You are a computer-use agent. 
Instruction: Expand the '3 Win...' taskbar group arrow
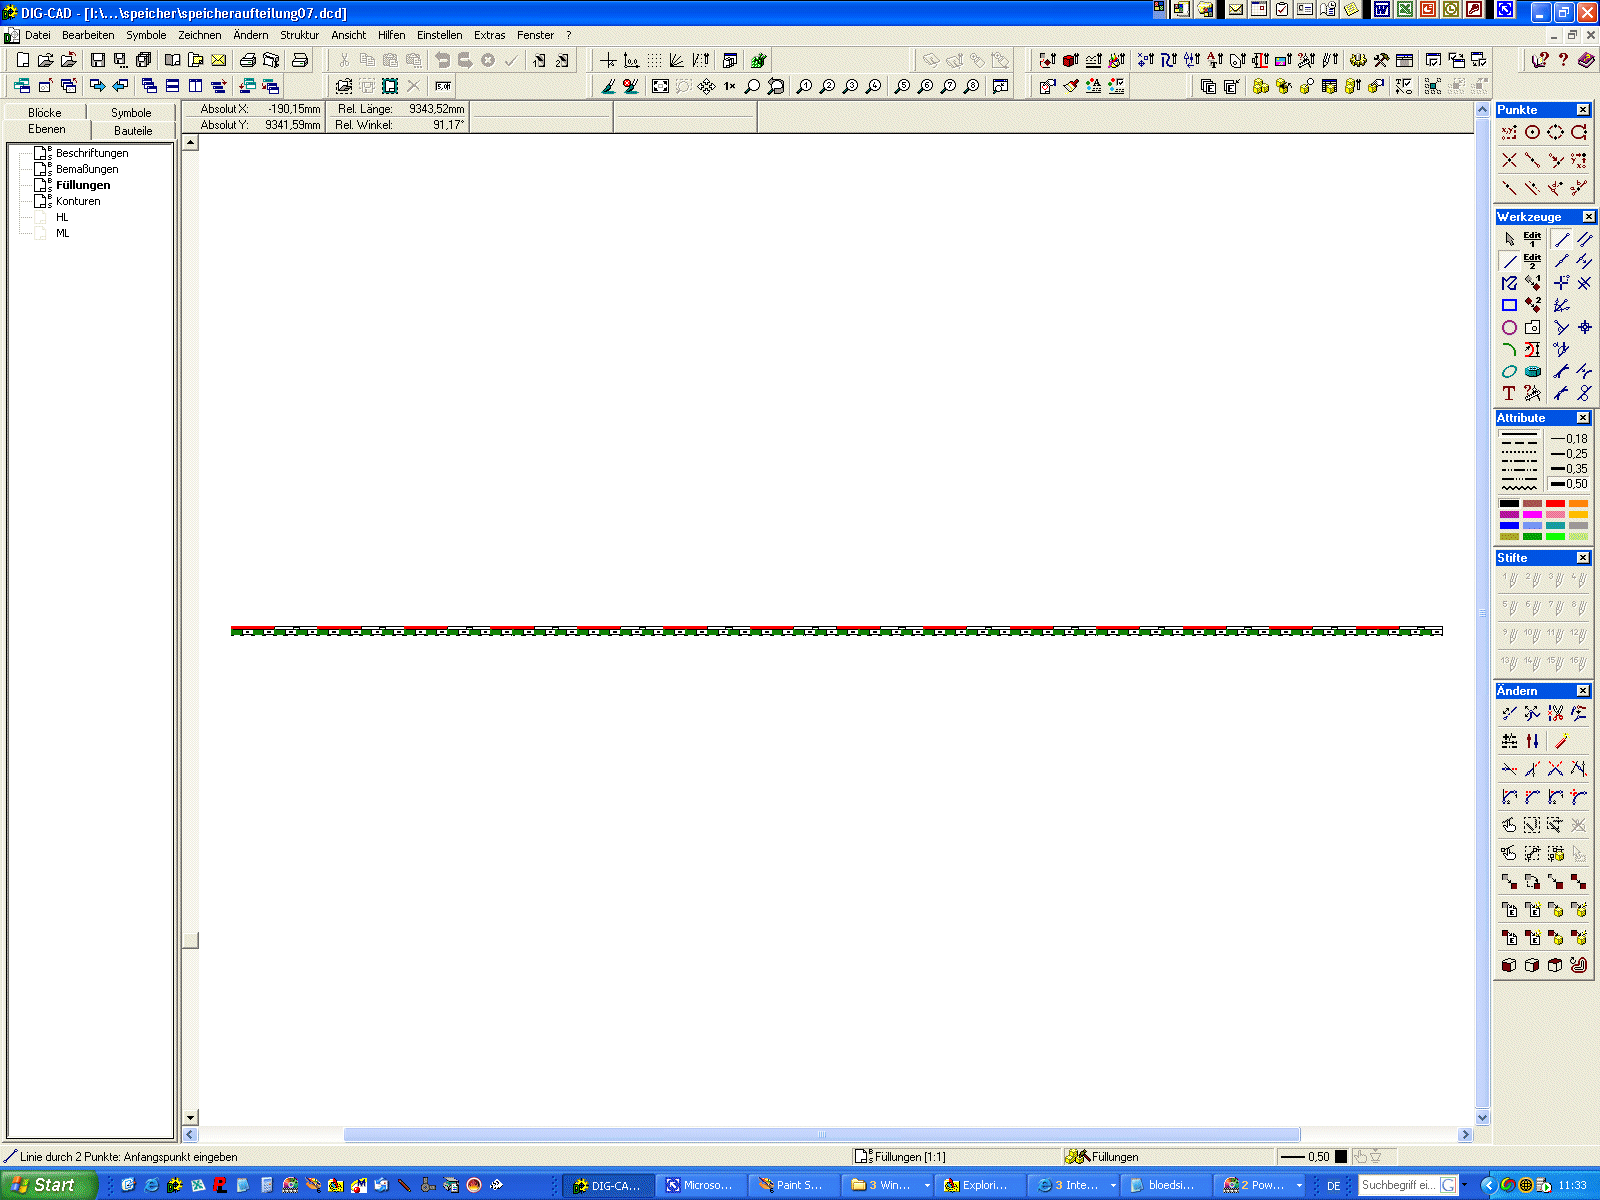pos(927,1185)
